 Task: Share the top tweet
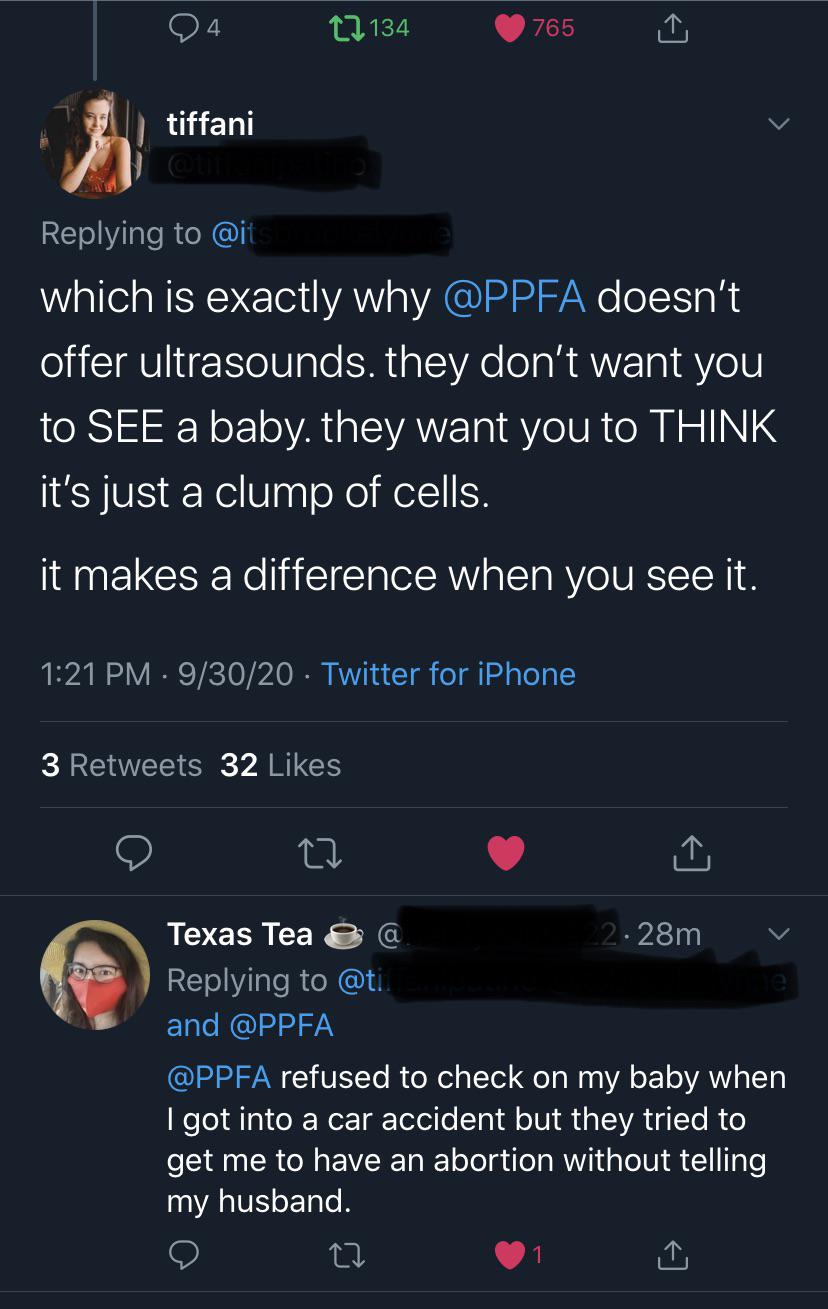[x=672, y=28]
